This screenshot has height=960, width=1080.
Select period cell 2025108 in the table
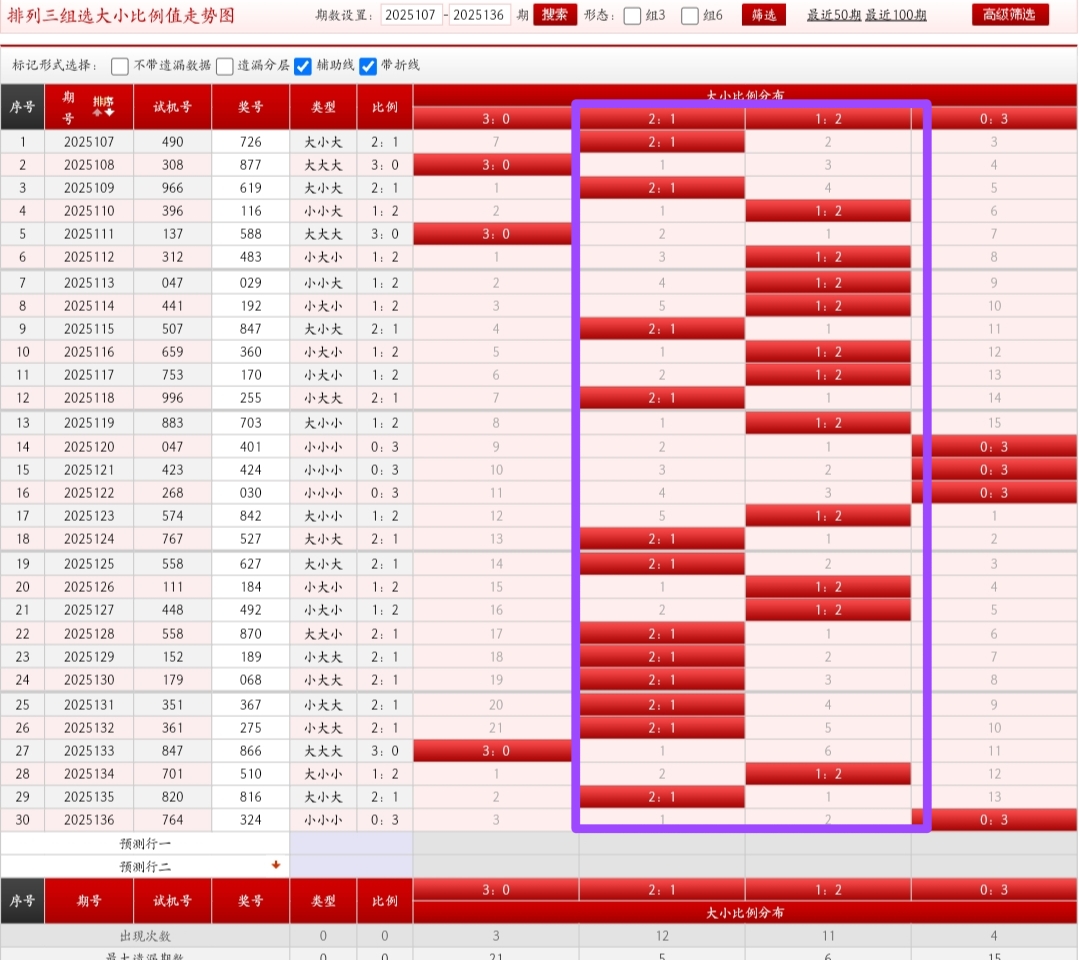click(x=89, y=165)
